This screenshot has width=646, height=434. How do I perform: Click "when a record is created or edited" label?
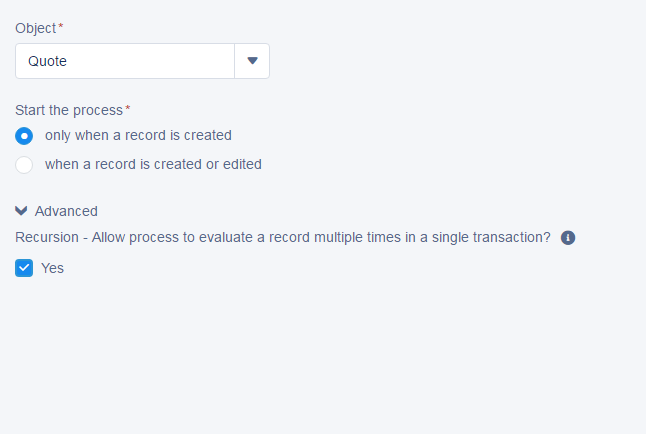click(153, 164)
